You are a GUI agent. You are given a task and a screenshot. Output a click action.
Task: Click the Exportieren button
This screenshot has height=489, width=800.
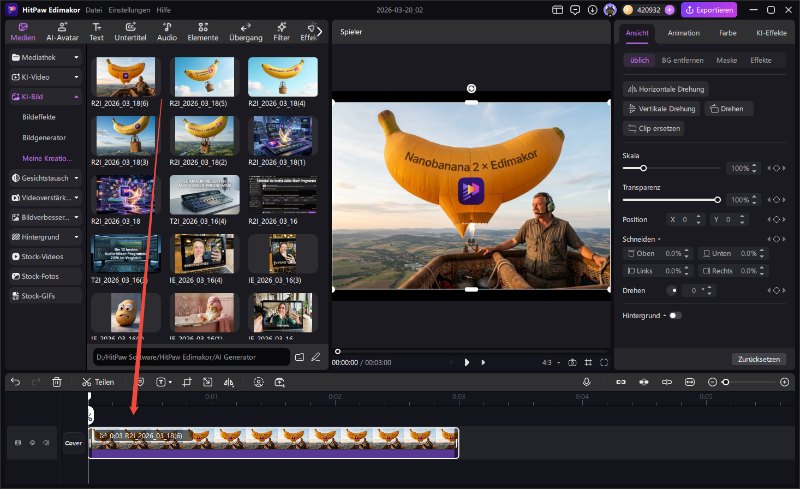point(709,10)
